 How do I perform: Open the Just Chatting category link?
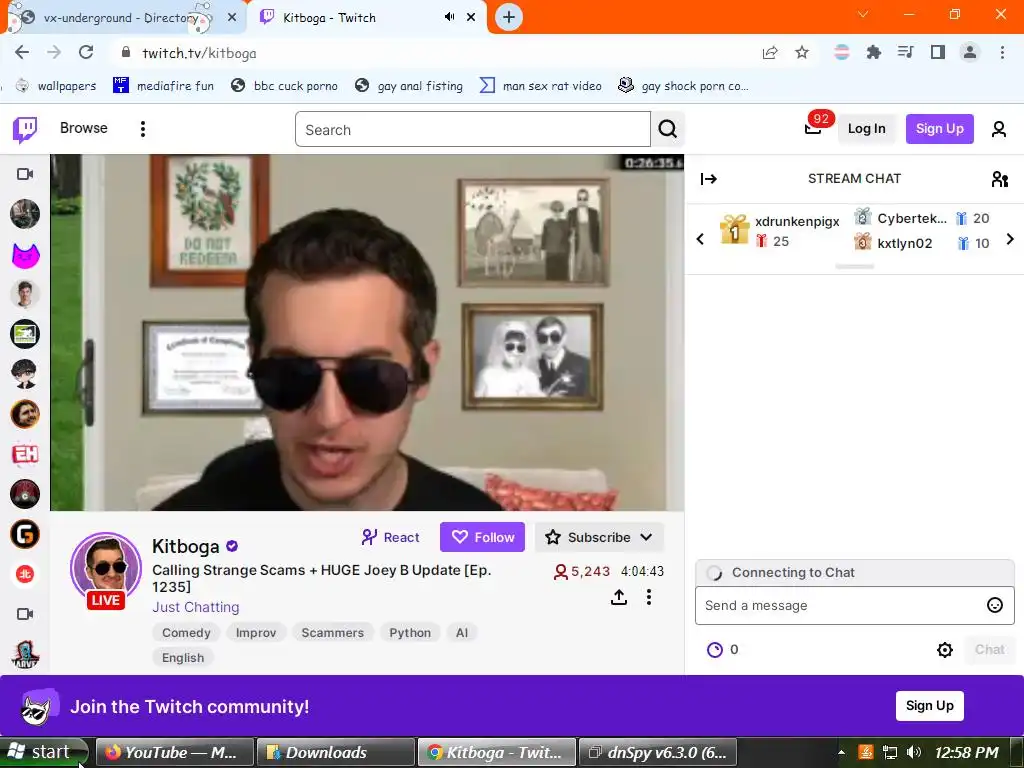[x=196, y=607]
